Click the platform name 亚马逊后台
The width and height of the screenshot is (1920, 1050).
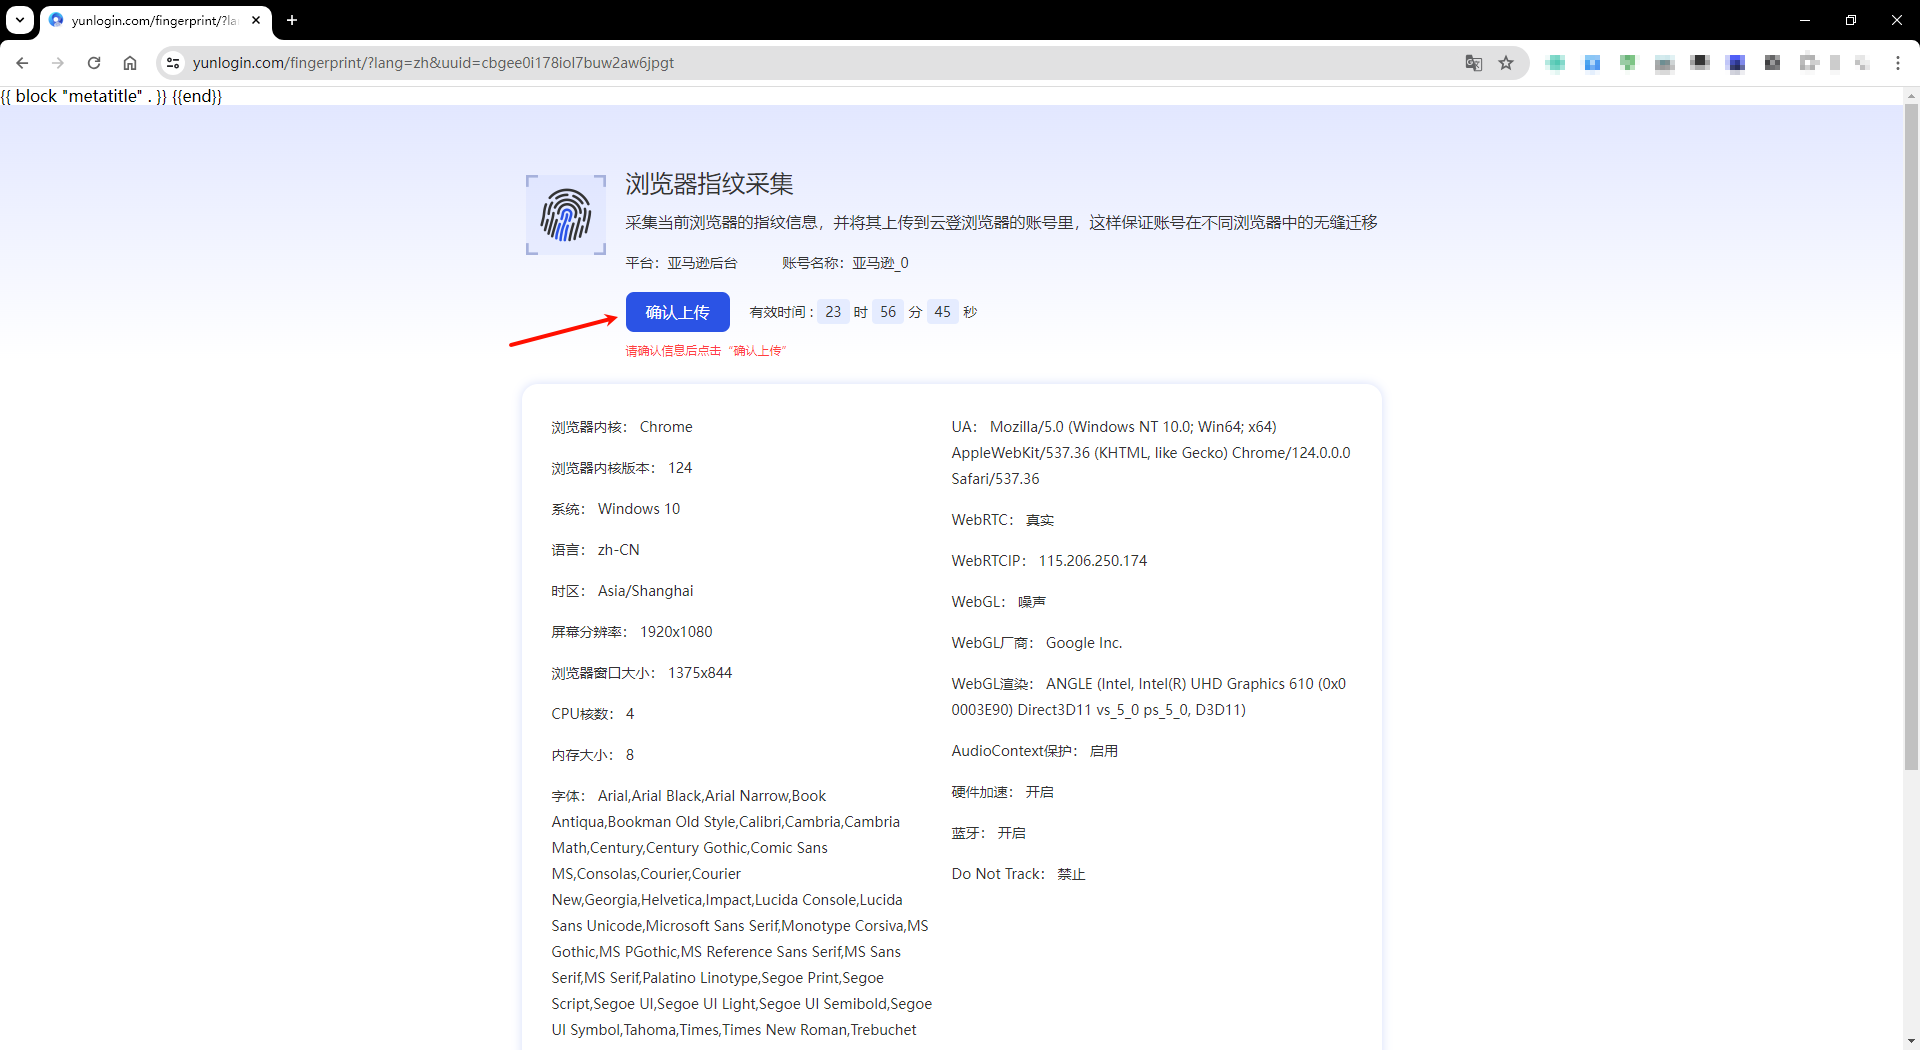(x=702, y=263)
